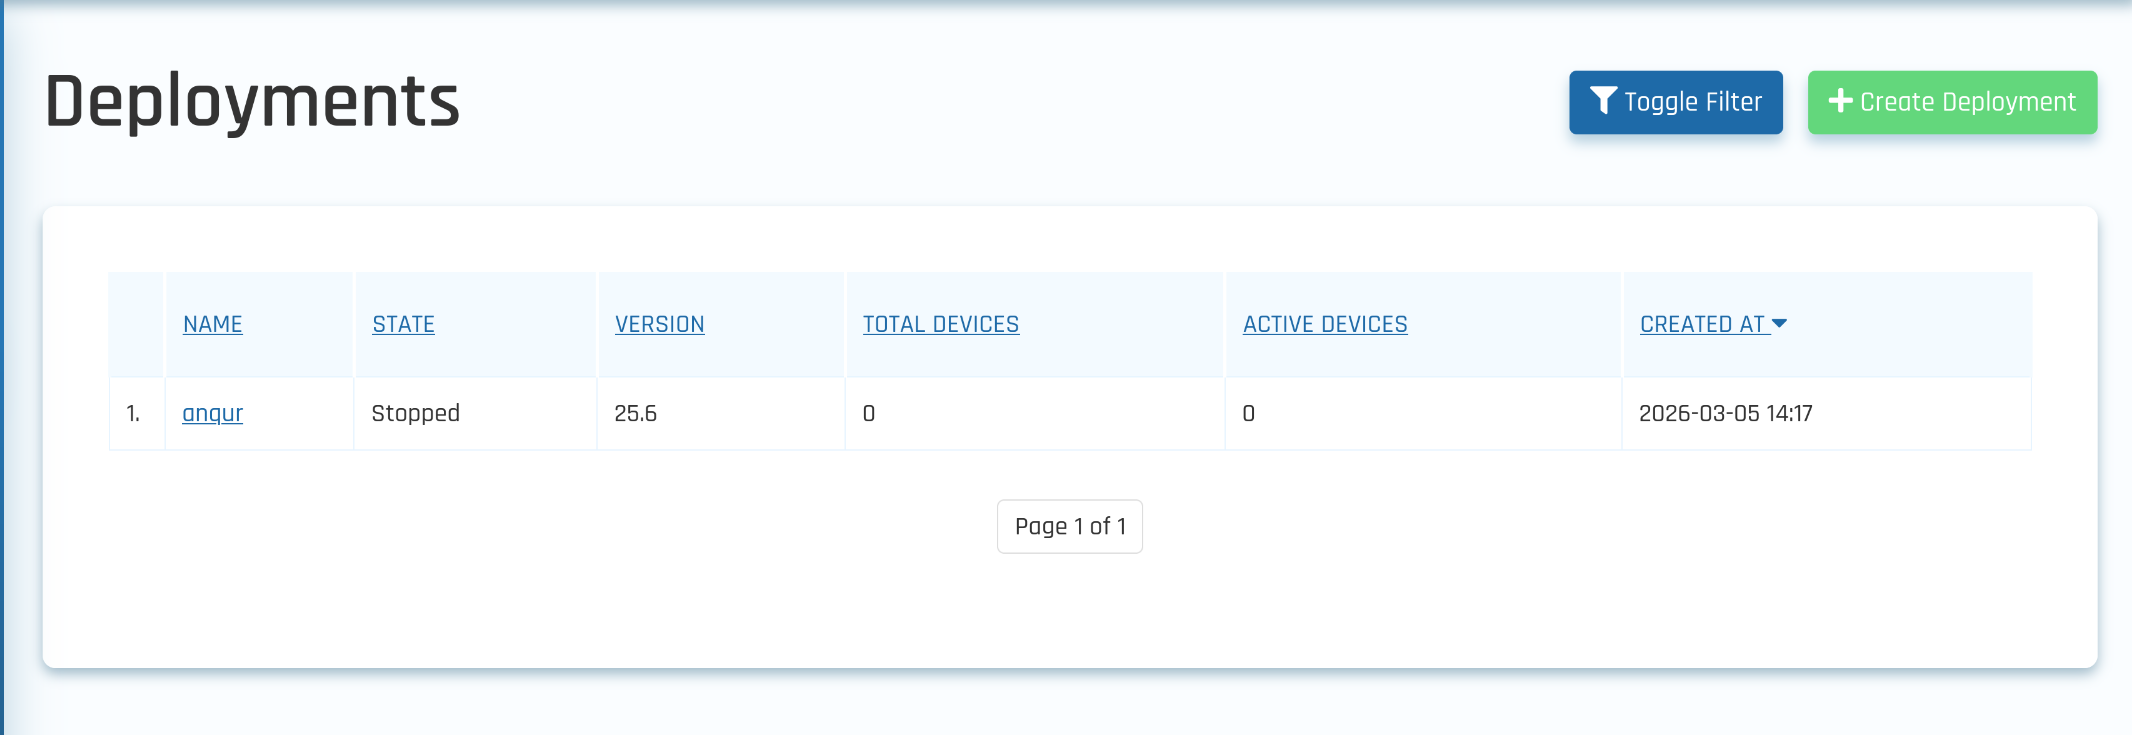
Task: Click row number 1 in the table
Action: click(133, 413)
